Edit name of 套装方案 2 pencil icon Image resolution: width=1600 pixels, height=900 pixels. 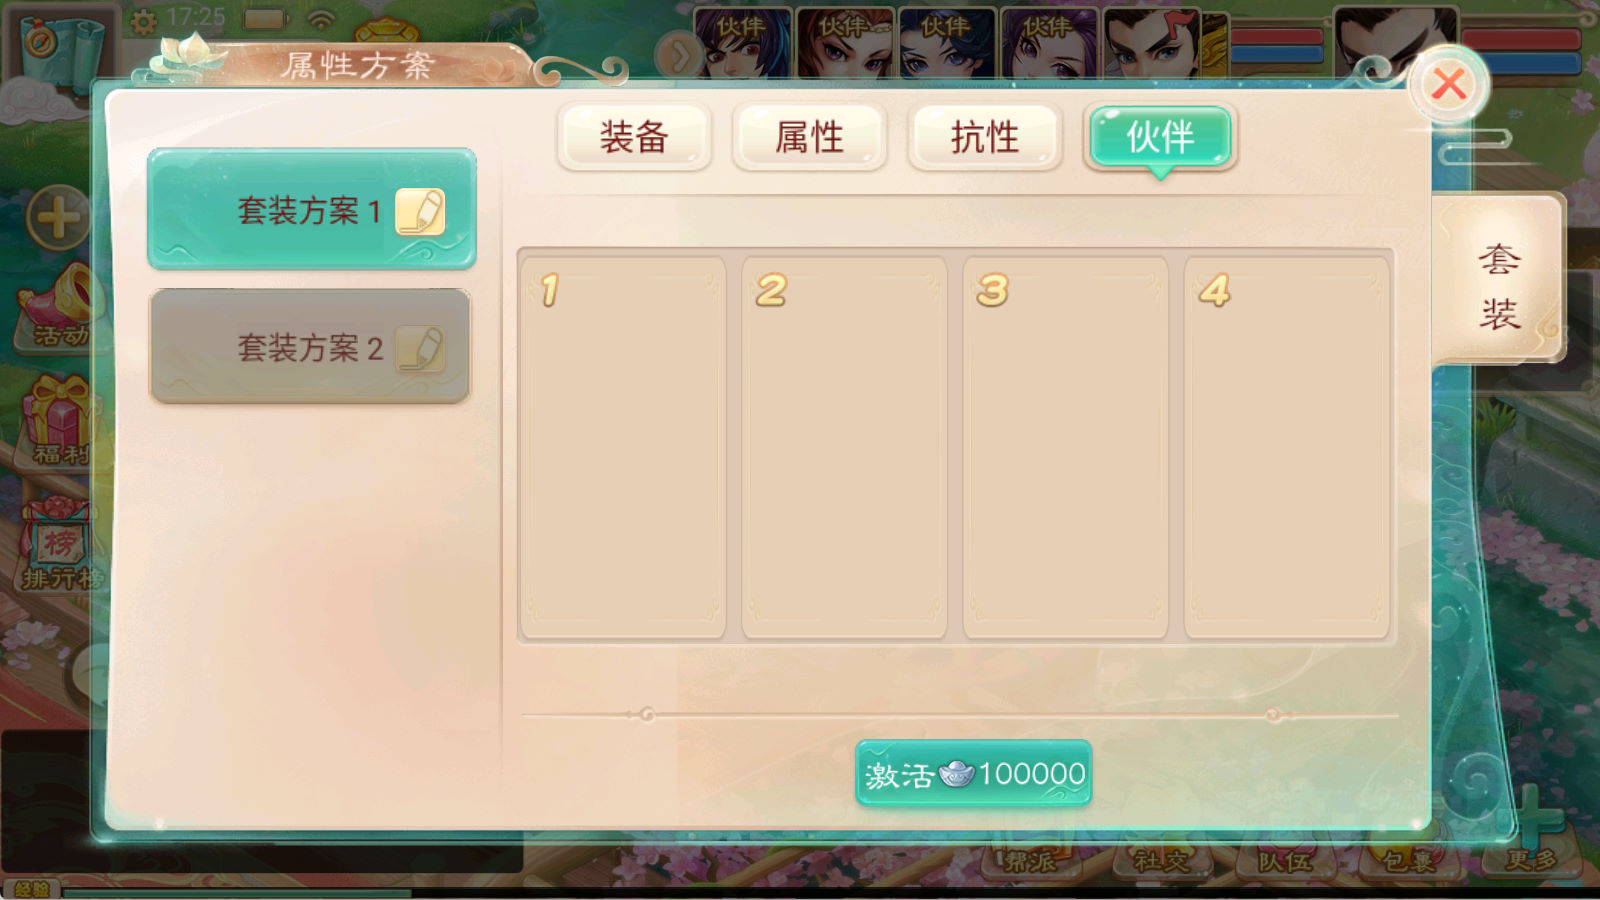coord(420,349)
